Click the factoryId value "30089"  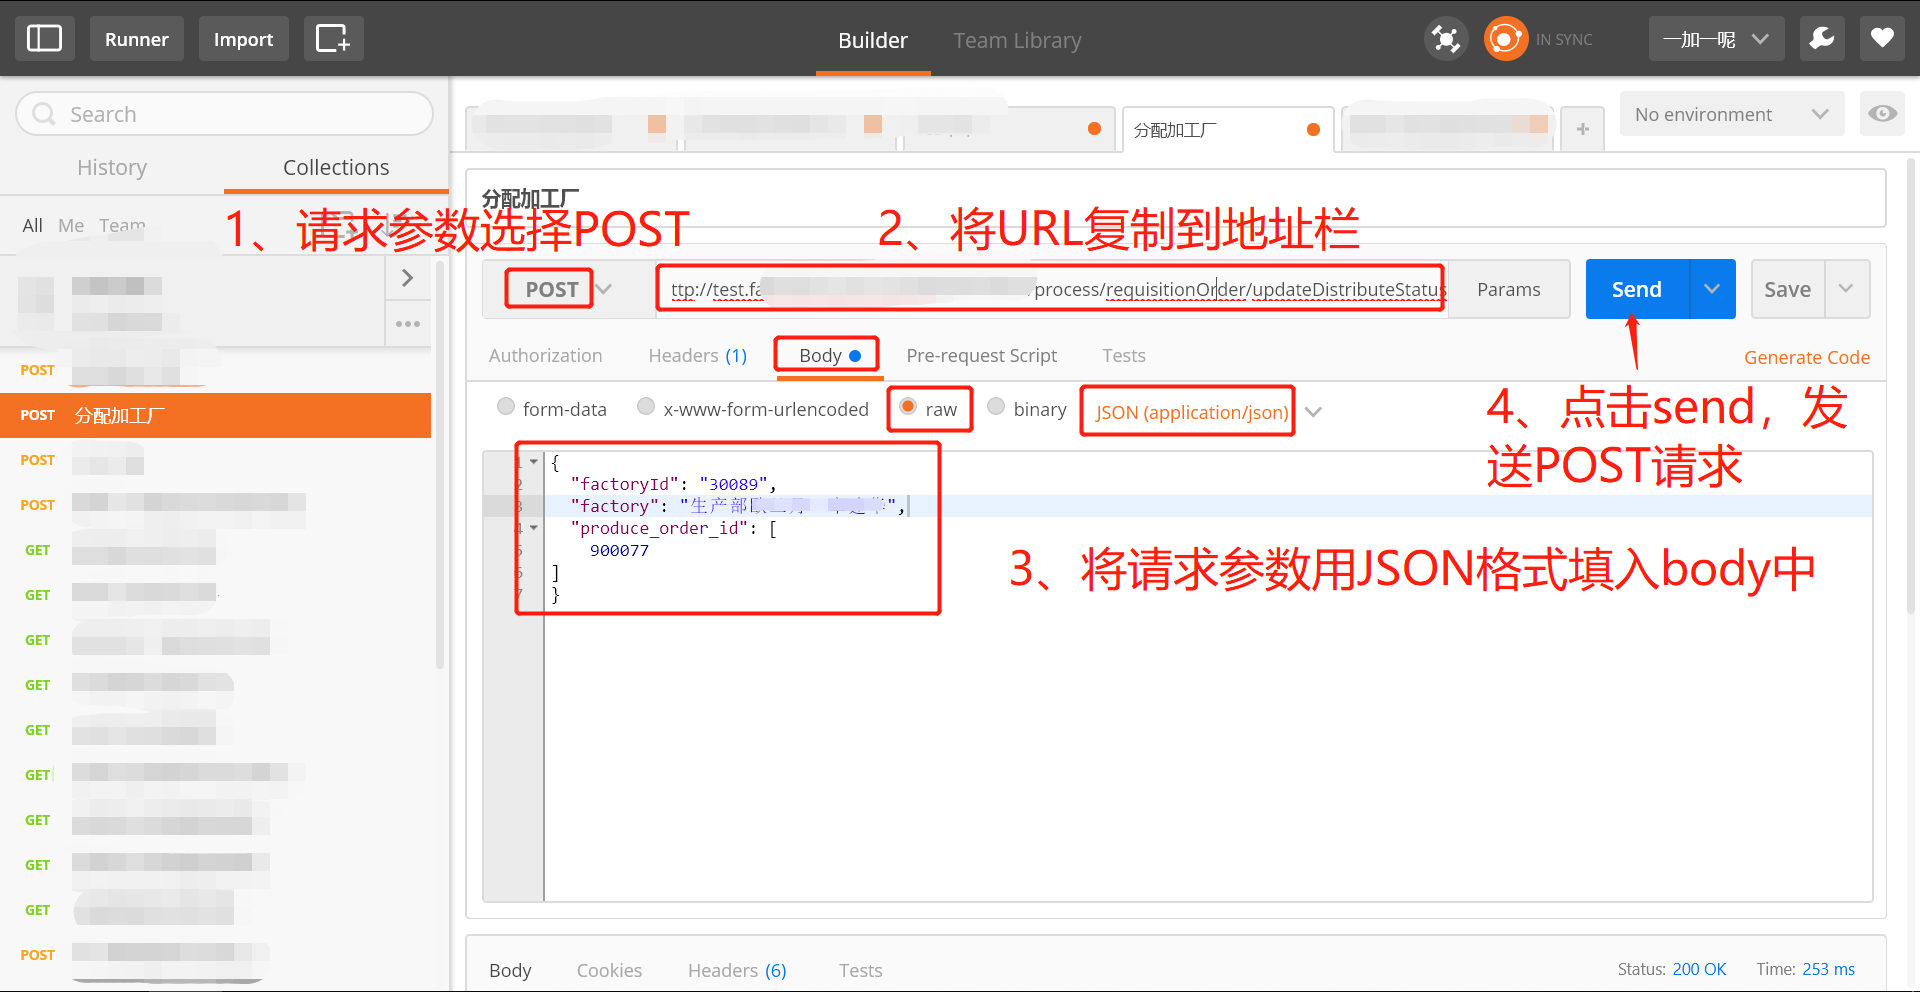click(733, 484)
